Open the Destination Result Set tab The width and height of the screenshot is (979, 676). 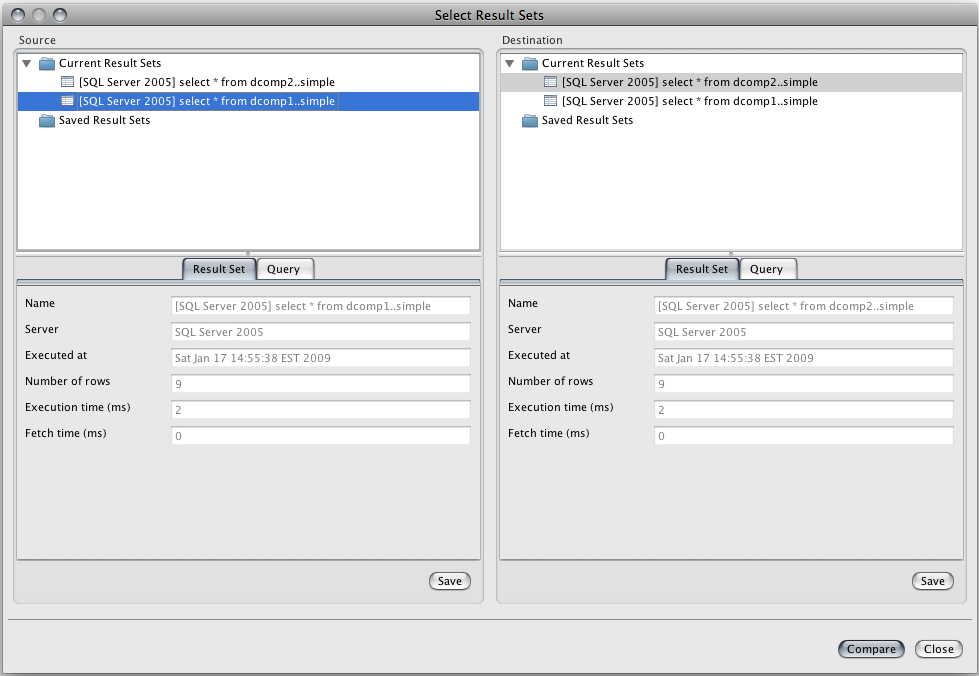coord(702,269)
